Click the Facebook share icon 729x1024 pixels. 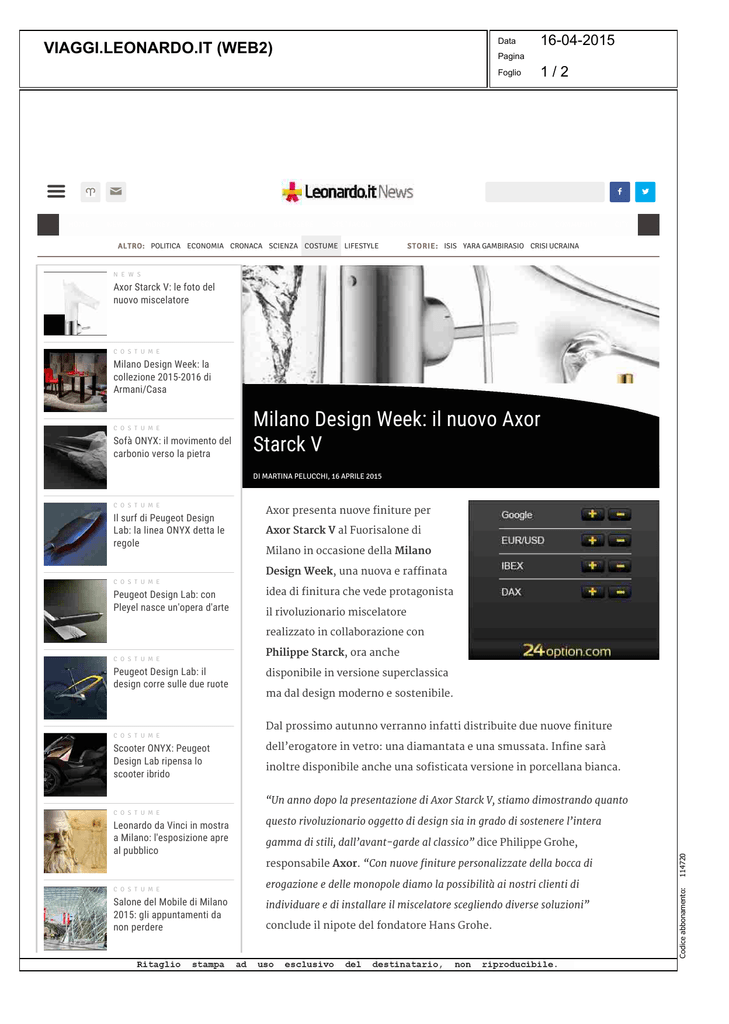pos(619,191)
